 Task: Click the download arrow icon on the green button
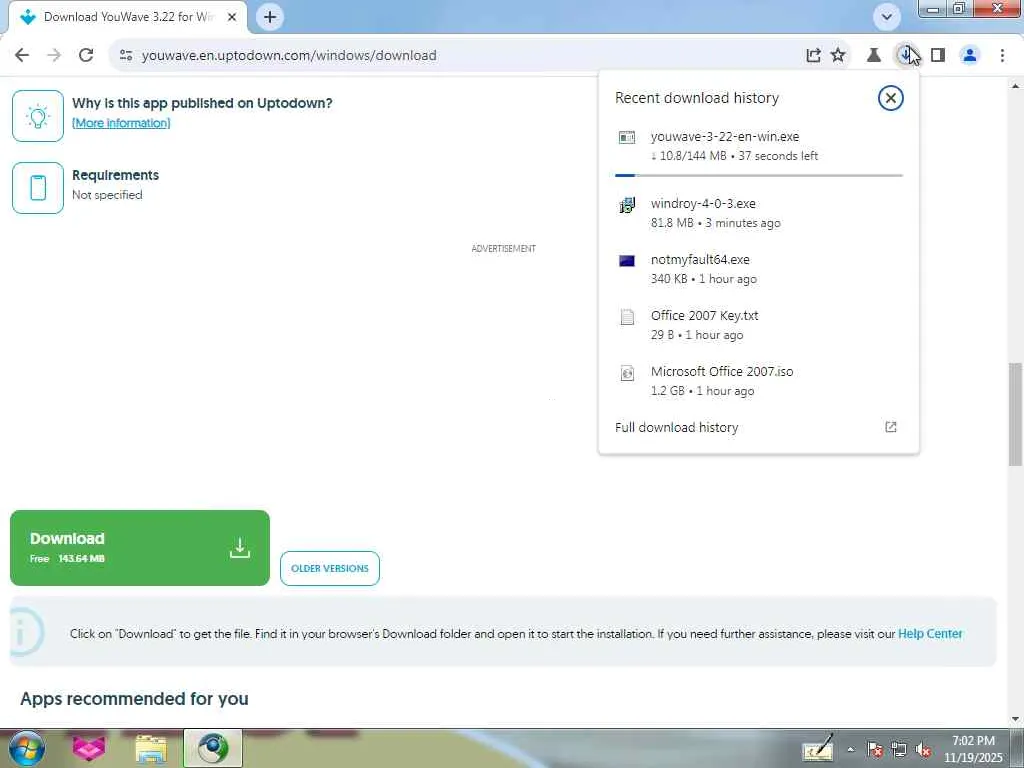[x=240, y=548]
